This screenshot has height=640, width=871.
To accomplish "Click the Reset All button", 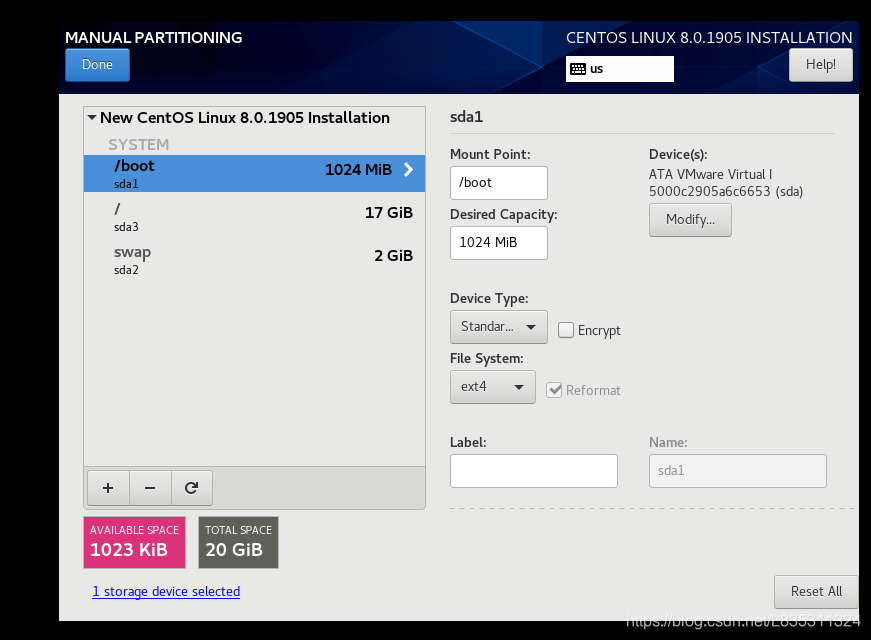I will point(816,592).
